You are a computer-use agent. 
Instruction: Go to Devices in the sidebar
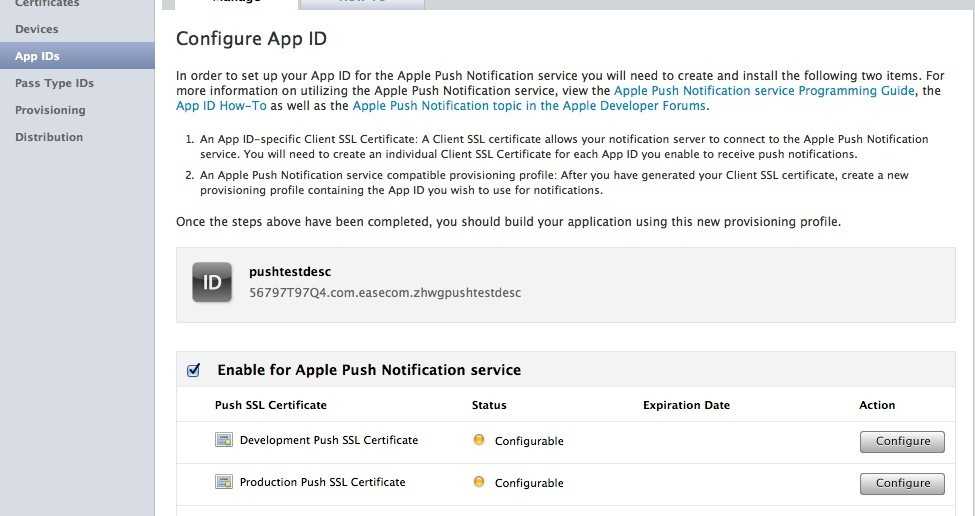tap(37, 29)
